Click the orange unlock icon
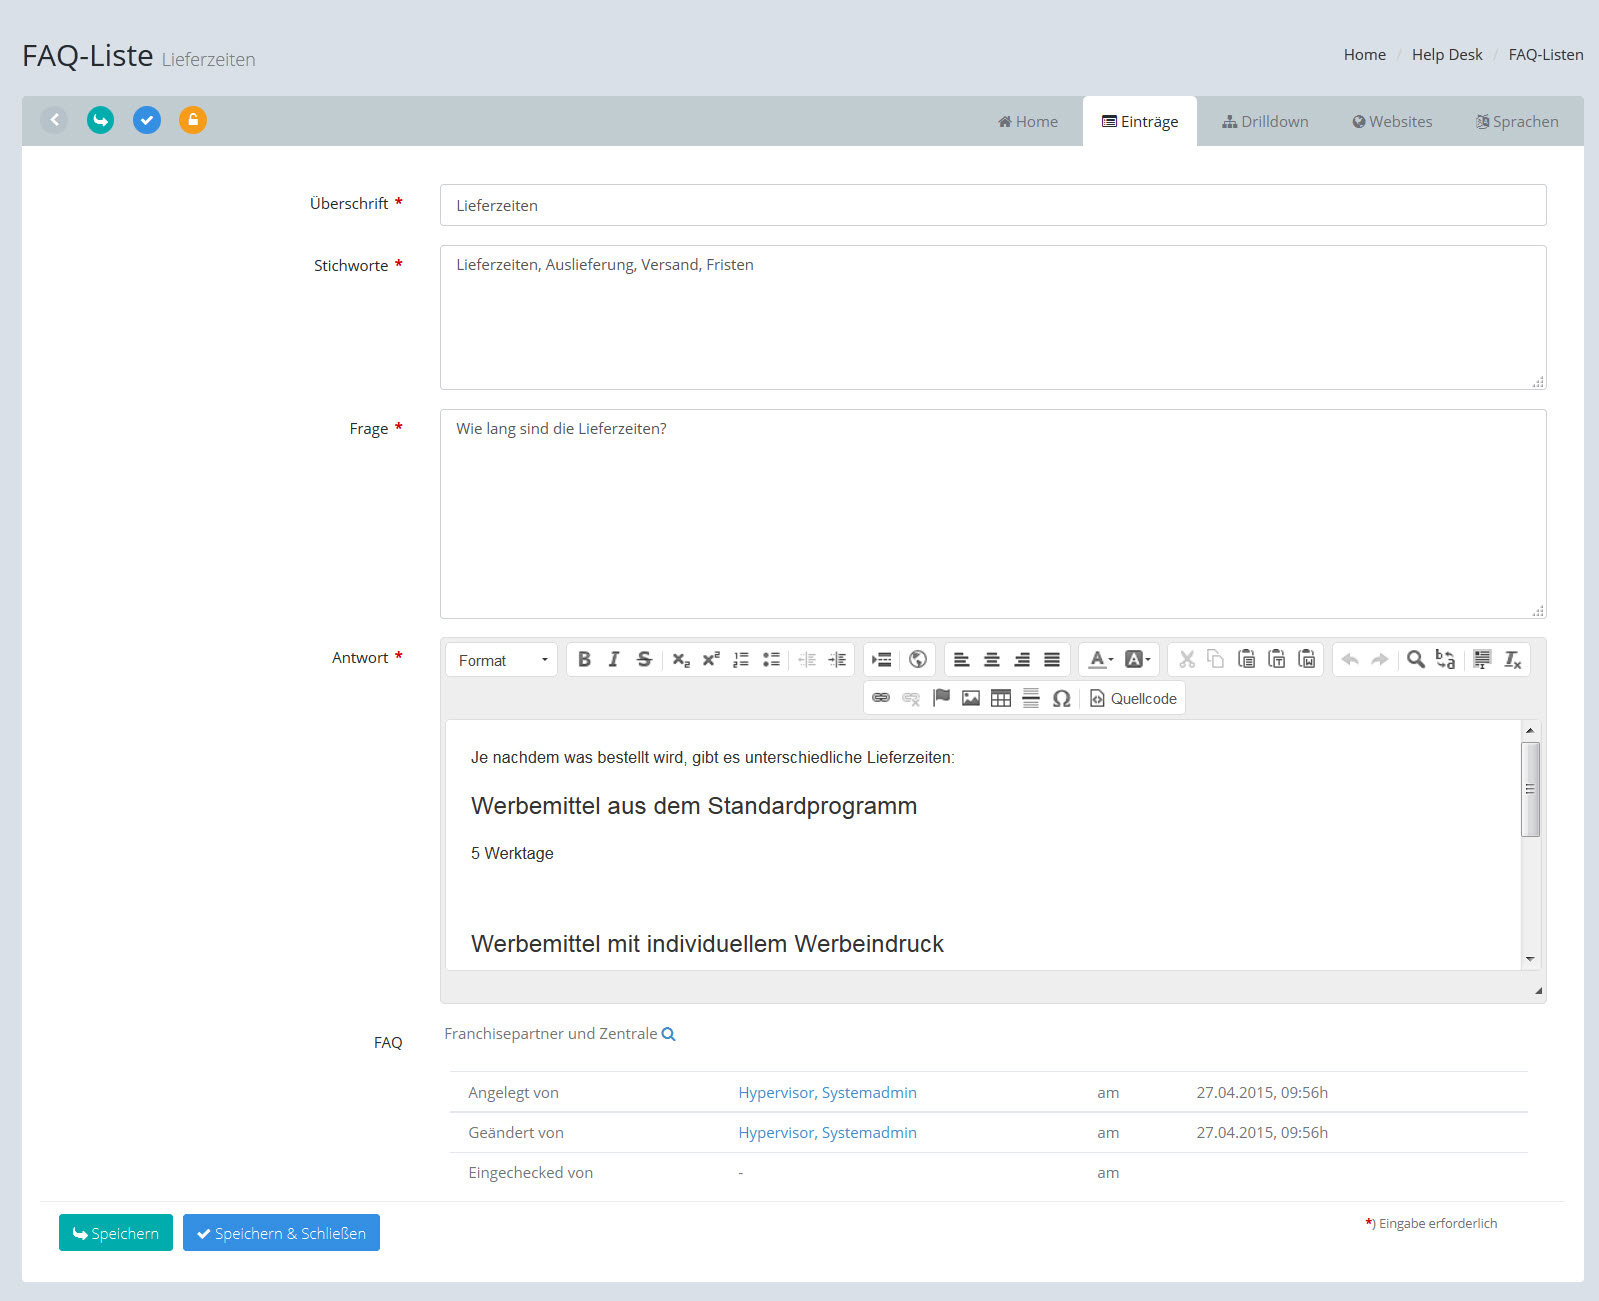 coord(193,121)
